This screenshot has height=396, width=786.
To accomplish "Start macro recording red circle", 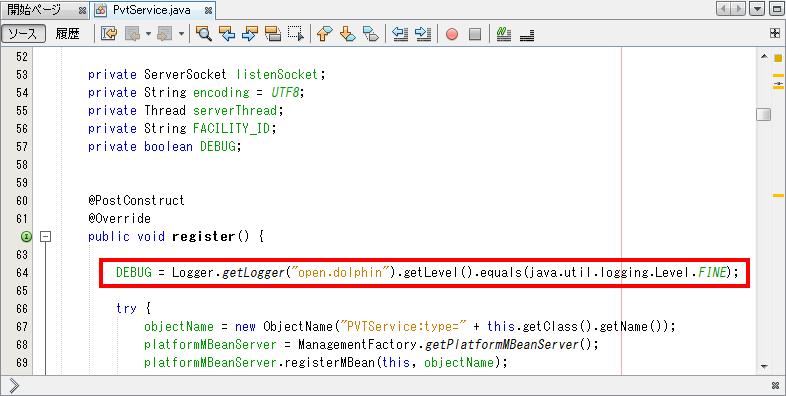I will point(452,34).
